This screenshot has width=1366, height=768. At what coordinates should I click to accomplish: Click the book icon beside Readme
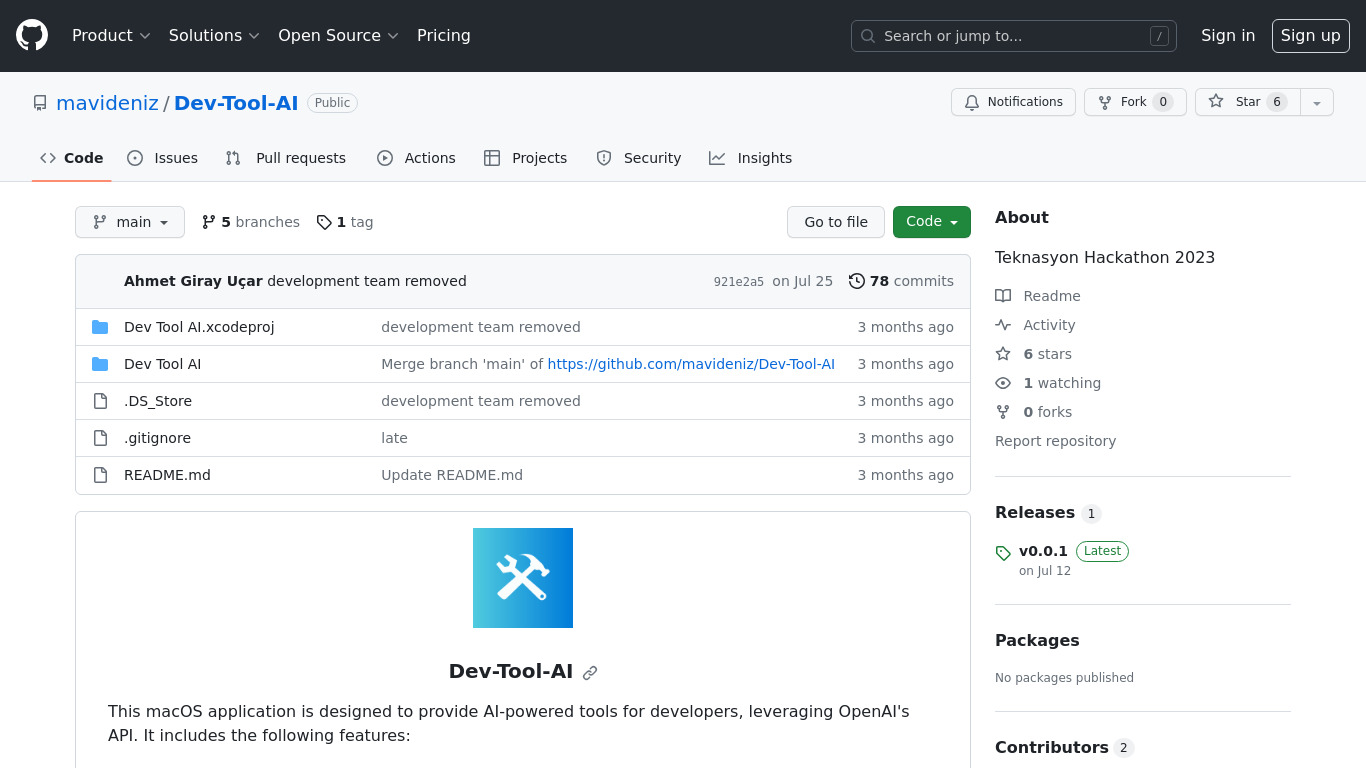(1003, 296)
